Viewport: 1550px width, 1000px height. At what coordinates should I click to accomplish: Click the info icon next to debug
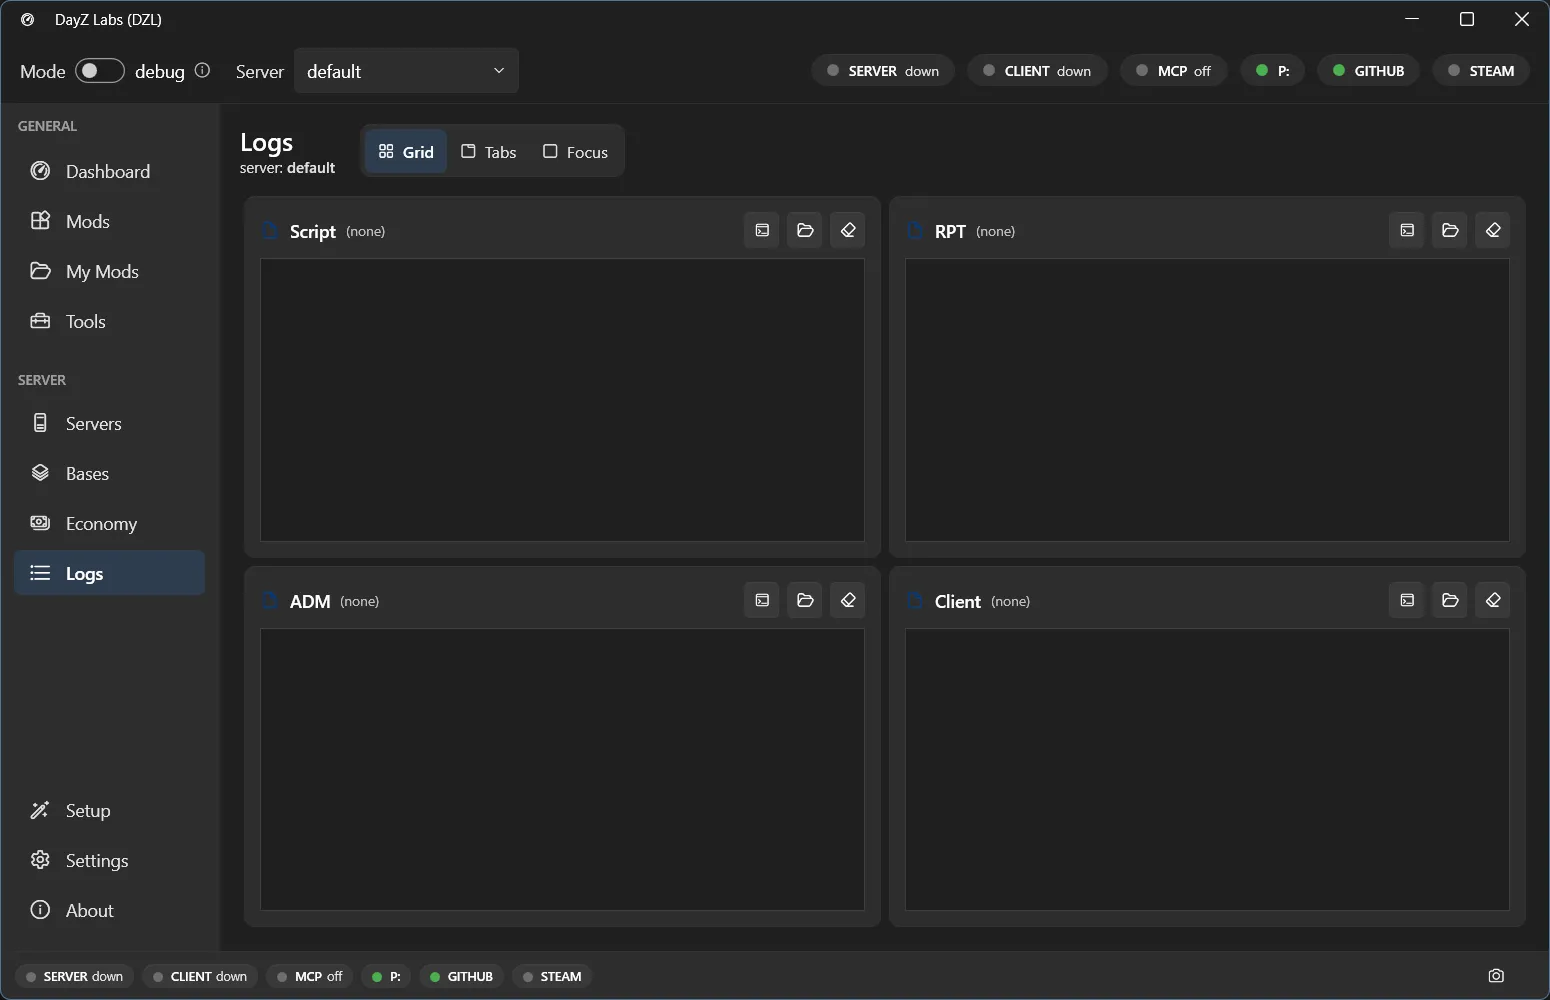[202, 70]
